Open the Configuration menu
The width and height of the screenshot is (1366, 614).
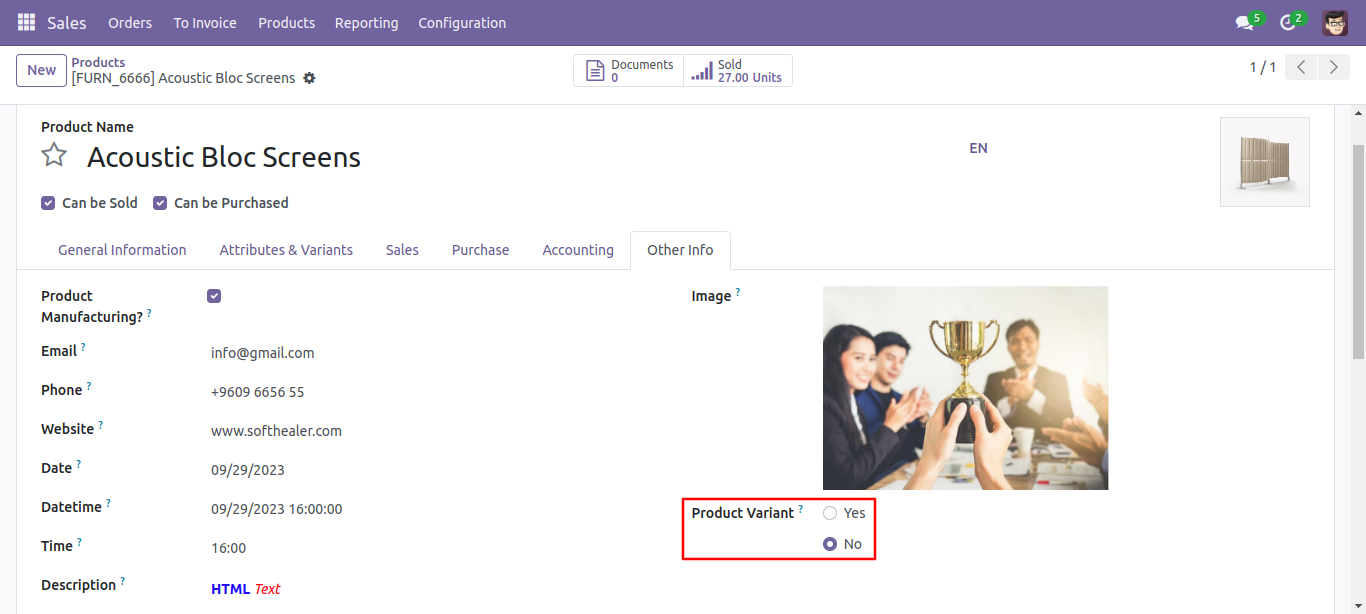coord(462,22)
